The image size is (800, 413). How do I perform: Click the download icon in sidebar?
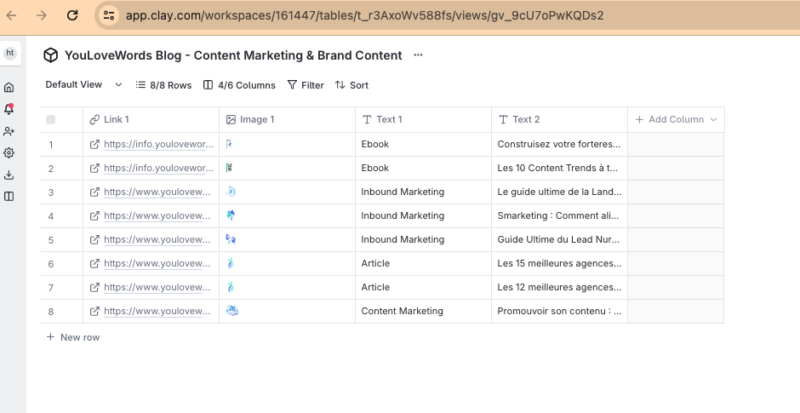pyautogui.click(x=9, y=175)
